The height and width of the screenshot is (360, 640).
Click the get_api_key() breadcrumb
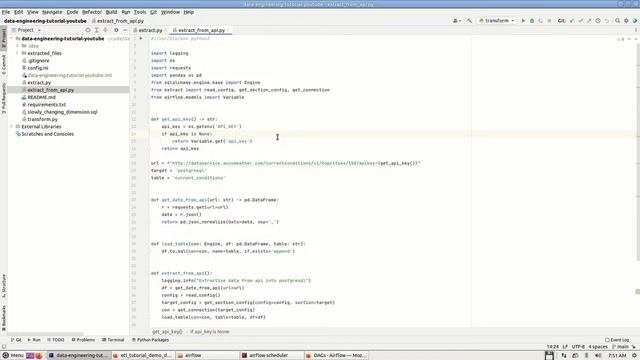[x=167, y=332]
